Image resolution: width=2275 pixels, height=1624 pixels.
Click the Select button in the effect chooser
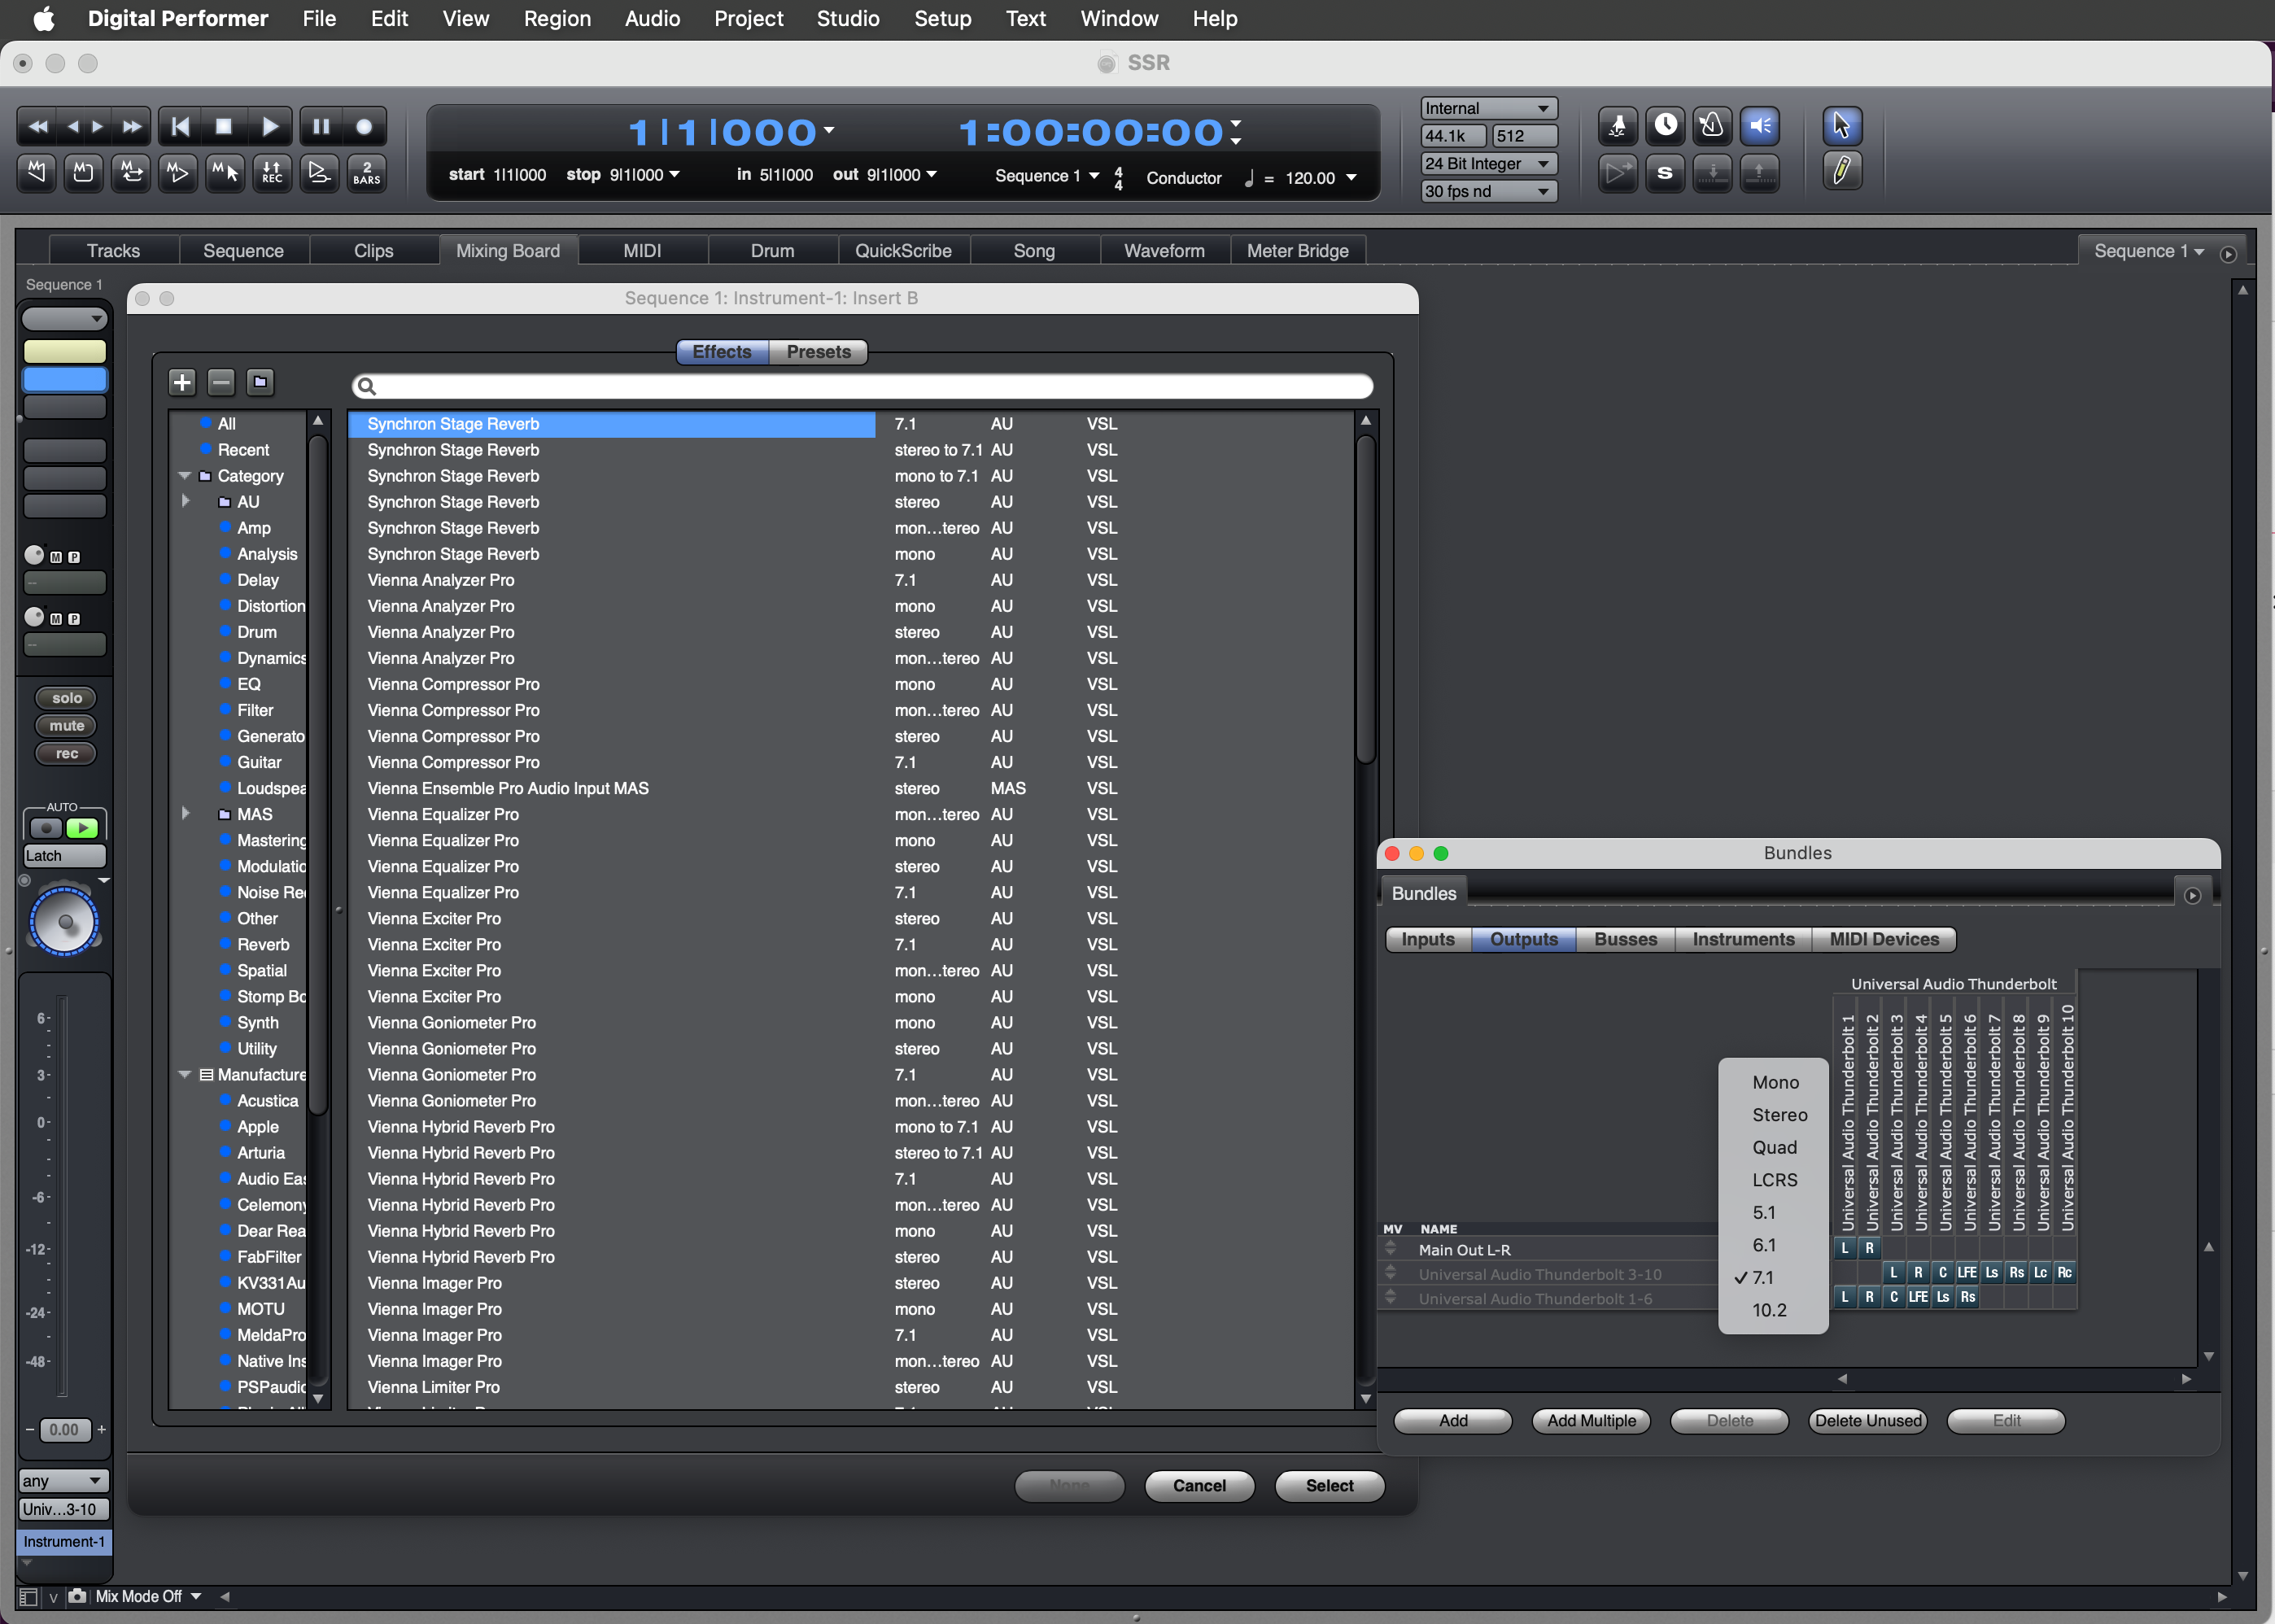1330,1486
